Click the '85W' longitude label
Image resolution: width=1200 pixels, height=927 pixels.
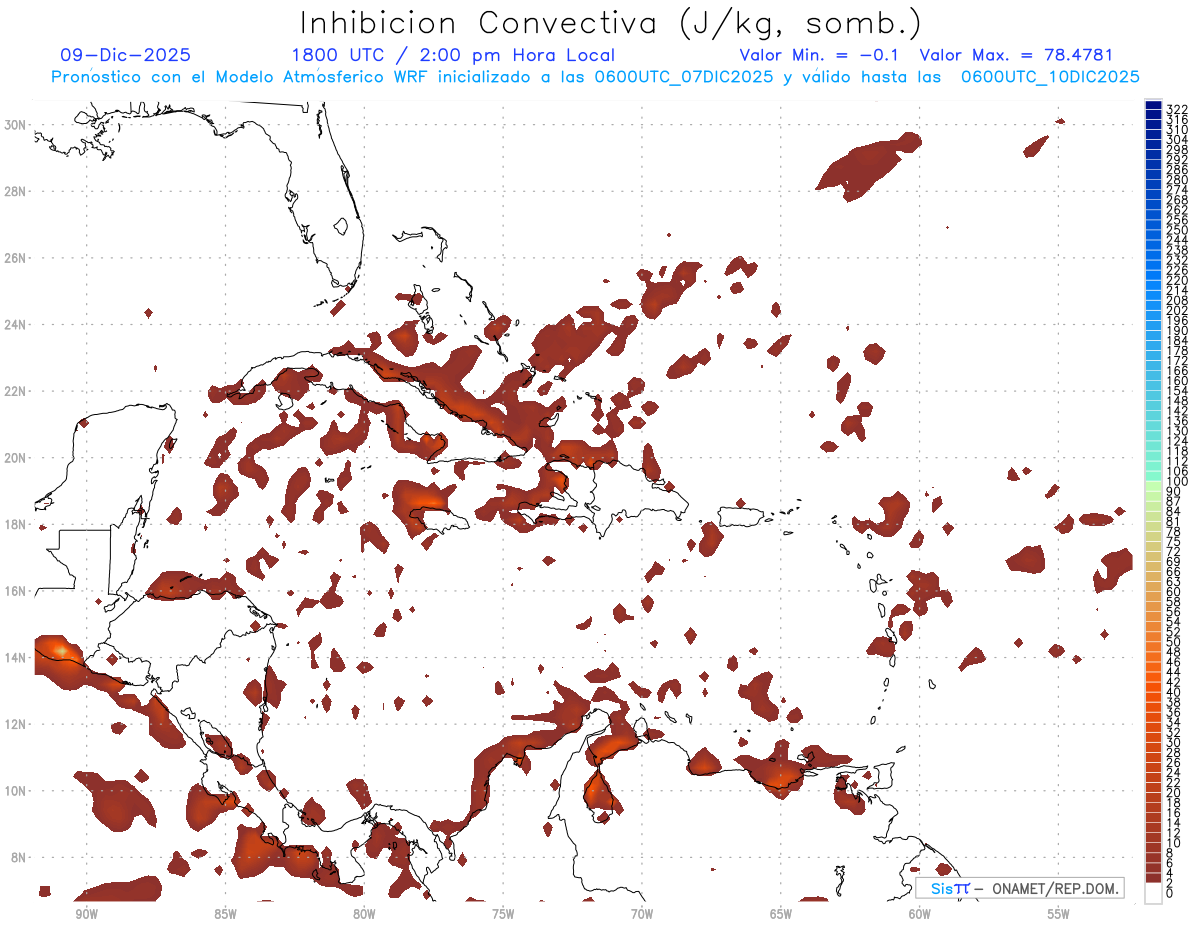click(x=225, y=914)
